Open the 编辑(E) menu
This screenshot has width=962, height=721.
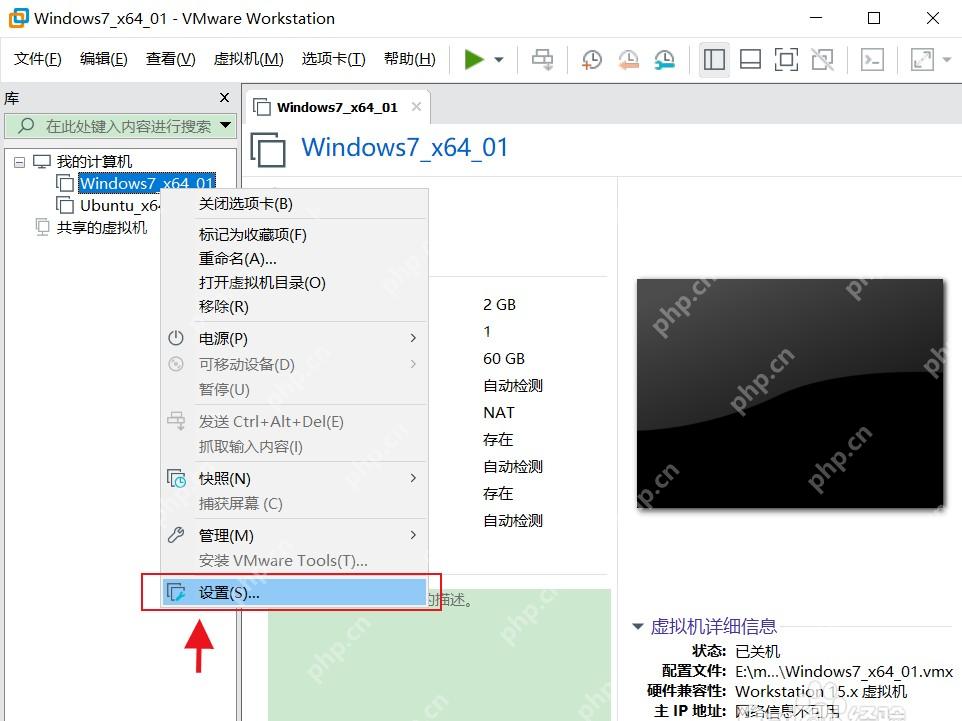104,59
